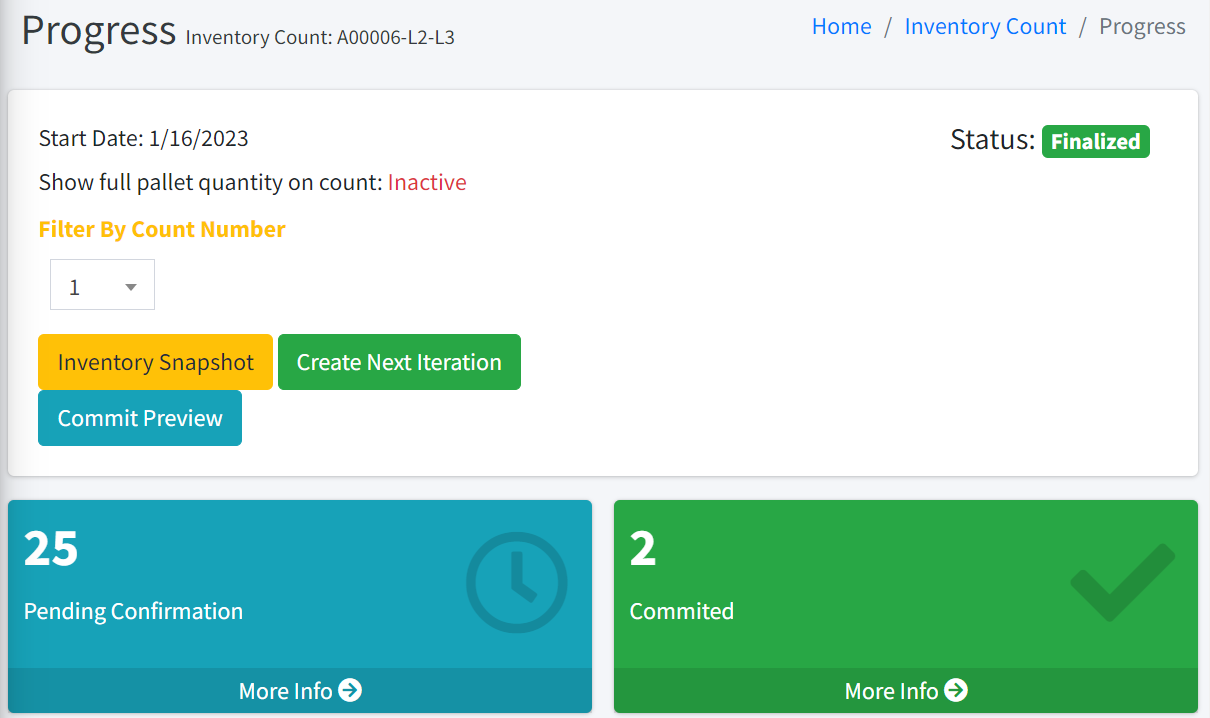Click the green Finalized status badge

point(1095,142)
